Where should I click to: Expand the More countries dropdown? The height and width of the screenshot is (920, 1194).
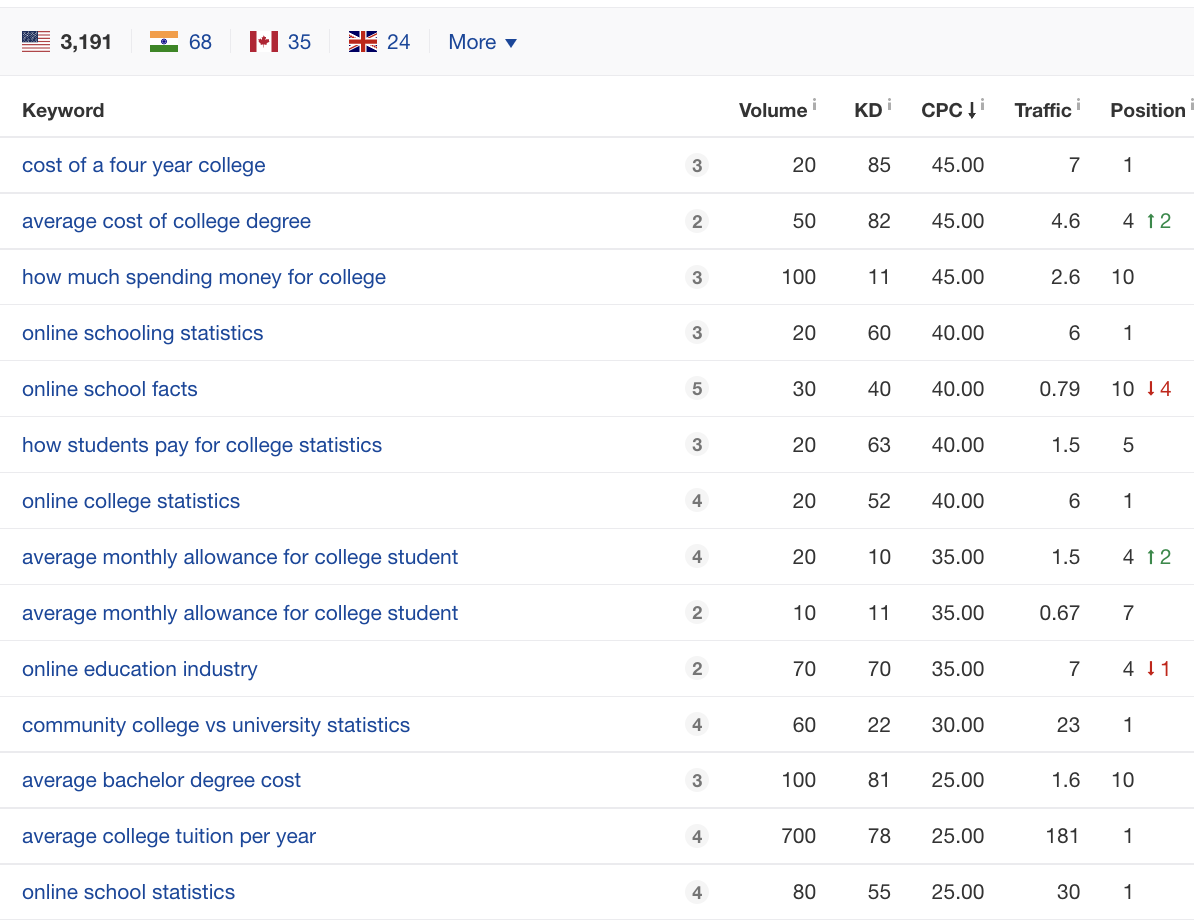(482, 42)
